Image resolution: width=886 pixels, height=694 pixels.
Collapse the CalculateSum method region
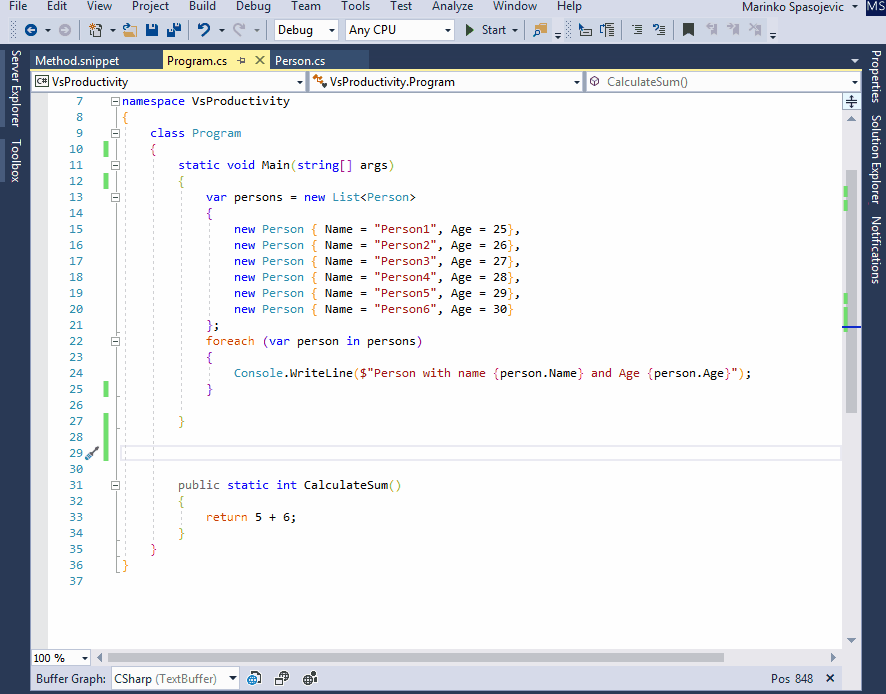click(x=115, y=485)
